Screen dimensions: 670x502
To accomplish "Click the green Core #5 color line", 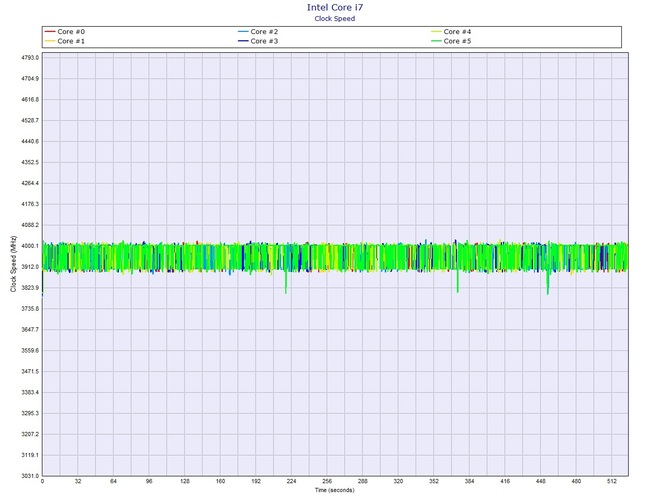I will [x=436, y=41].
